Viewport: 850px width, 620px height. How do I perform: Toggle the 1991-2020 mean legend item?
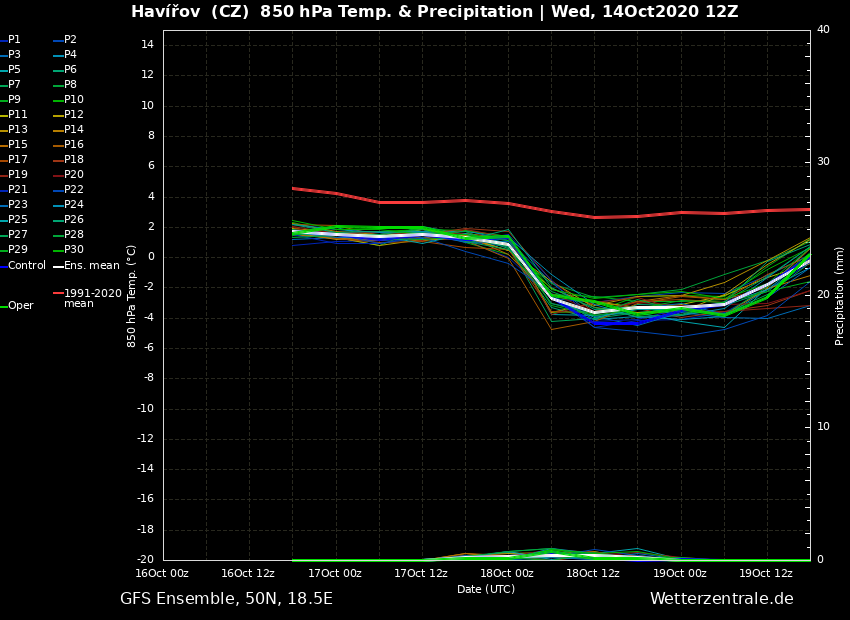[x=92, y=298]
